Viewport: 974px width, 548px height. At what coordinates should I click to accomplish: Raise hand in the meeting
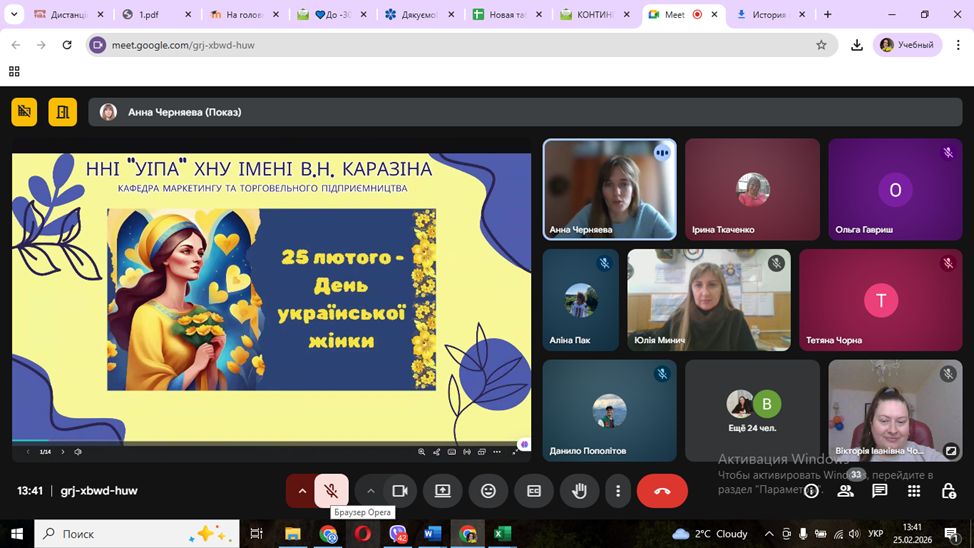[x=578, y=491]
